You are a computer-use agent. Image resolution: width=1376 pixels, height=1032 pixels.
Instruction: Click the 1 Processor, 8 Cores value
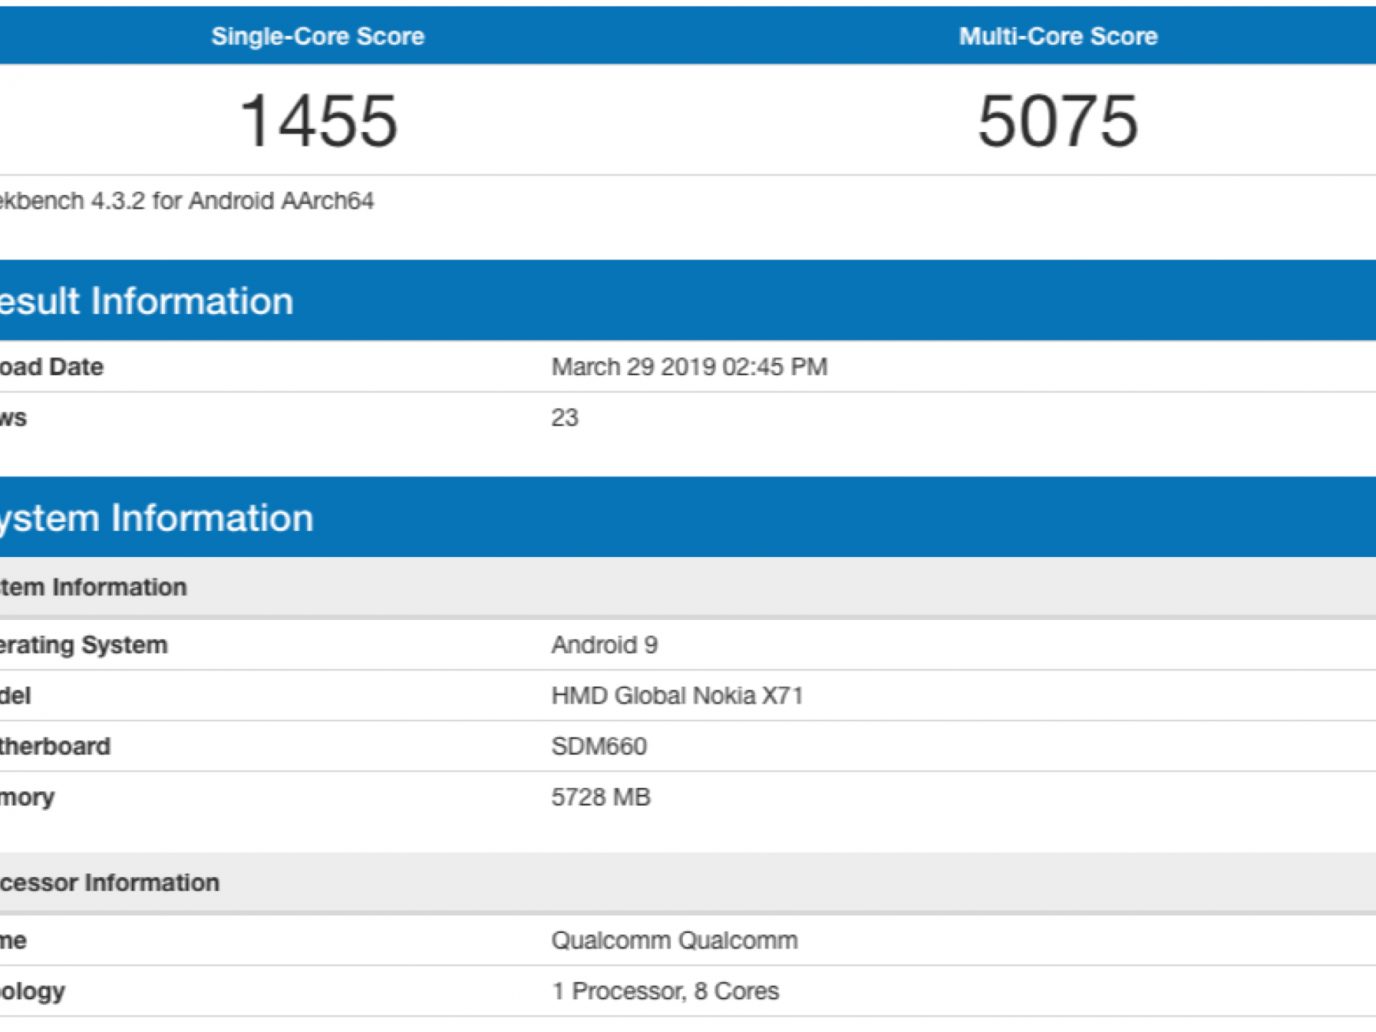665,992
